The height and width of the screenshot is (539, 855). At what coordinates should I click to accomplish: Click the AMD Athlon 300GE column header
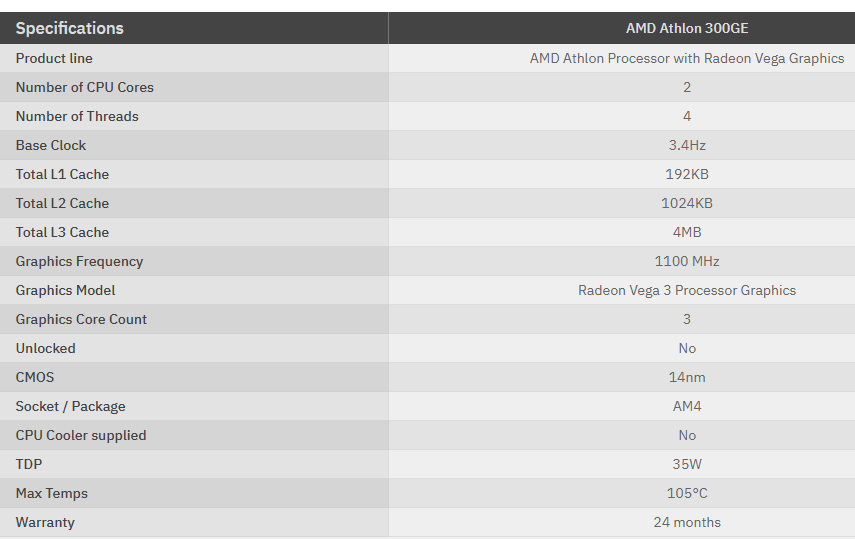point(687,28)
